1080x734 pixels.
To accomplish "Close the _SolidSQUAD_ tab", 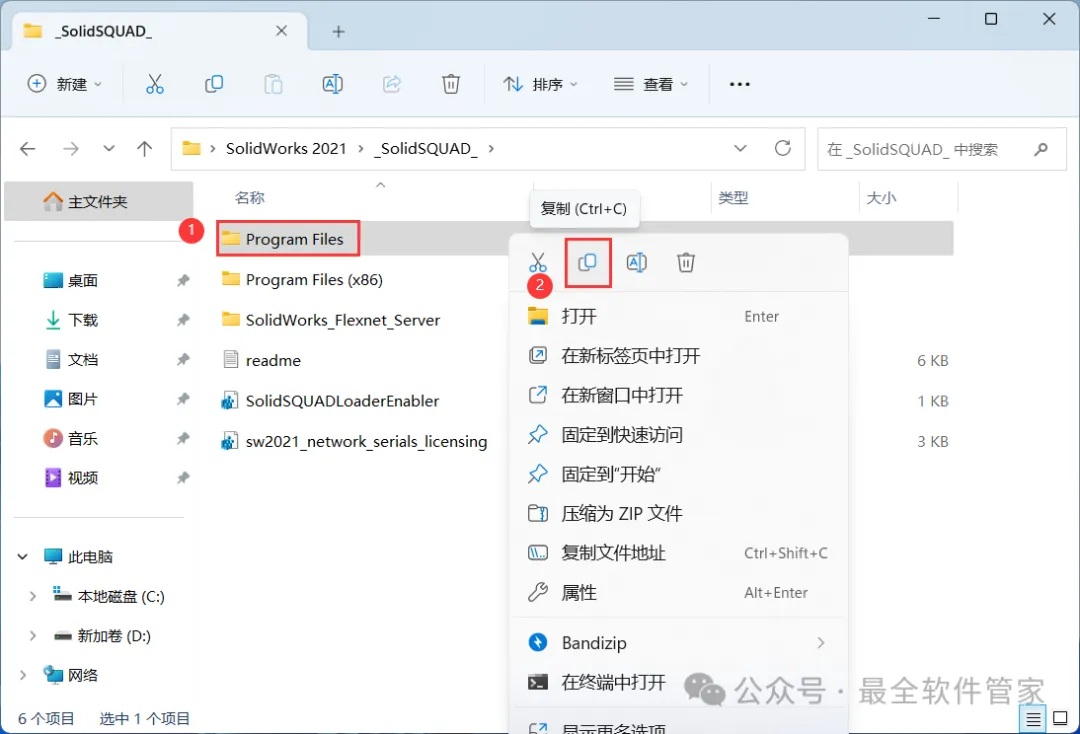I will click(x=281, y=31).
